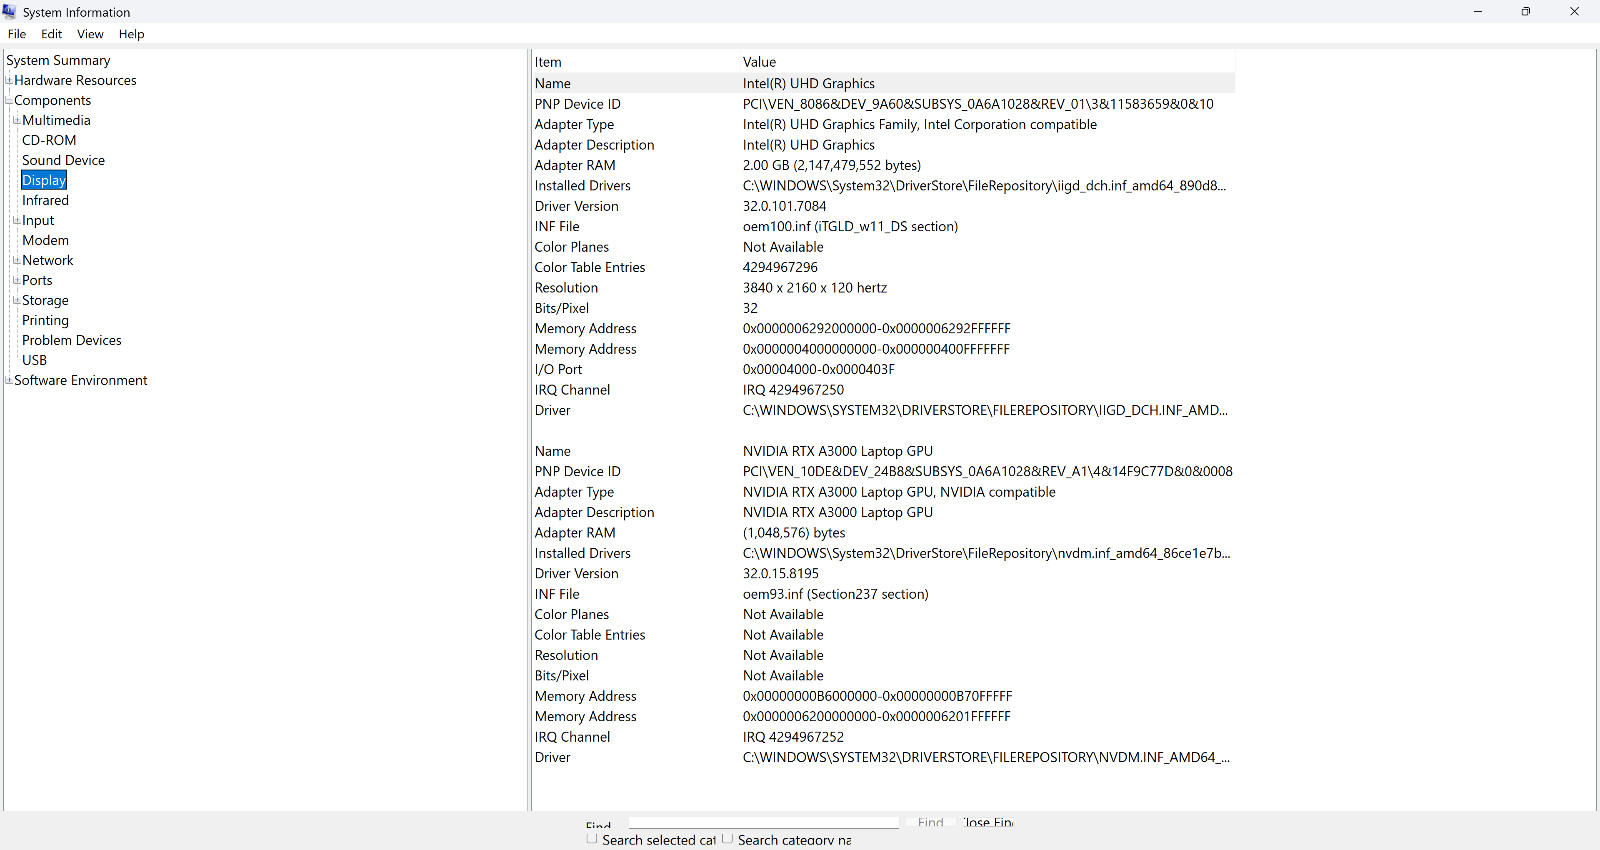1600x850 pixels.
Task: Expand Hardware Resources node
Action: coord(9,80)
